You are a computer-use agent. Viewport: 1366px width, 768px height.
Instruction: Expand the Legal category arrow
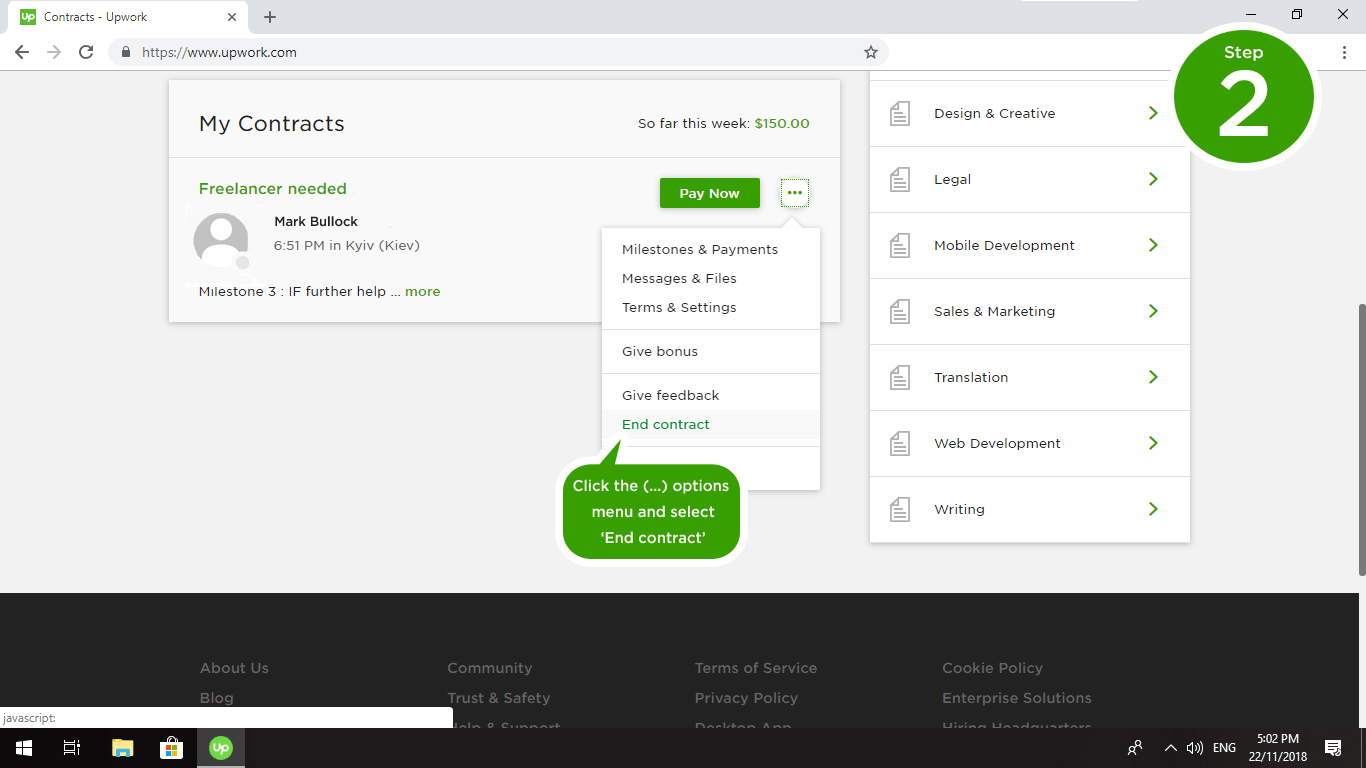(1153, 179)
